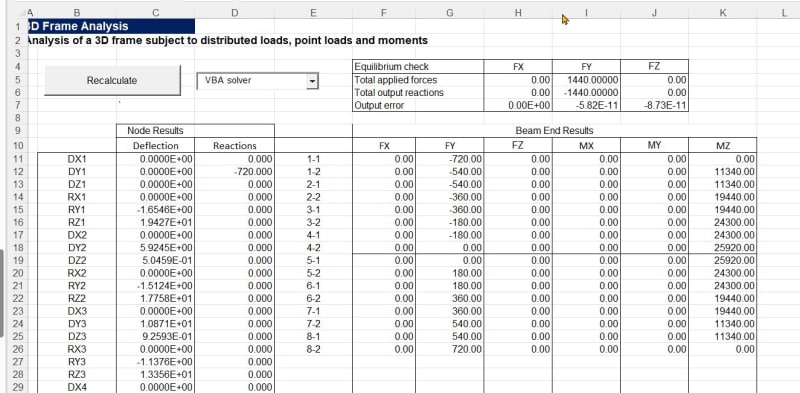Select row header 11
This screenshot has width=800, height=393.
point(17,159)
